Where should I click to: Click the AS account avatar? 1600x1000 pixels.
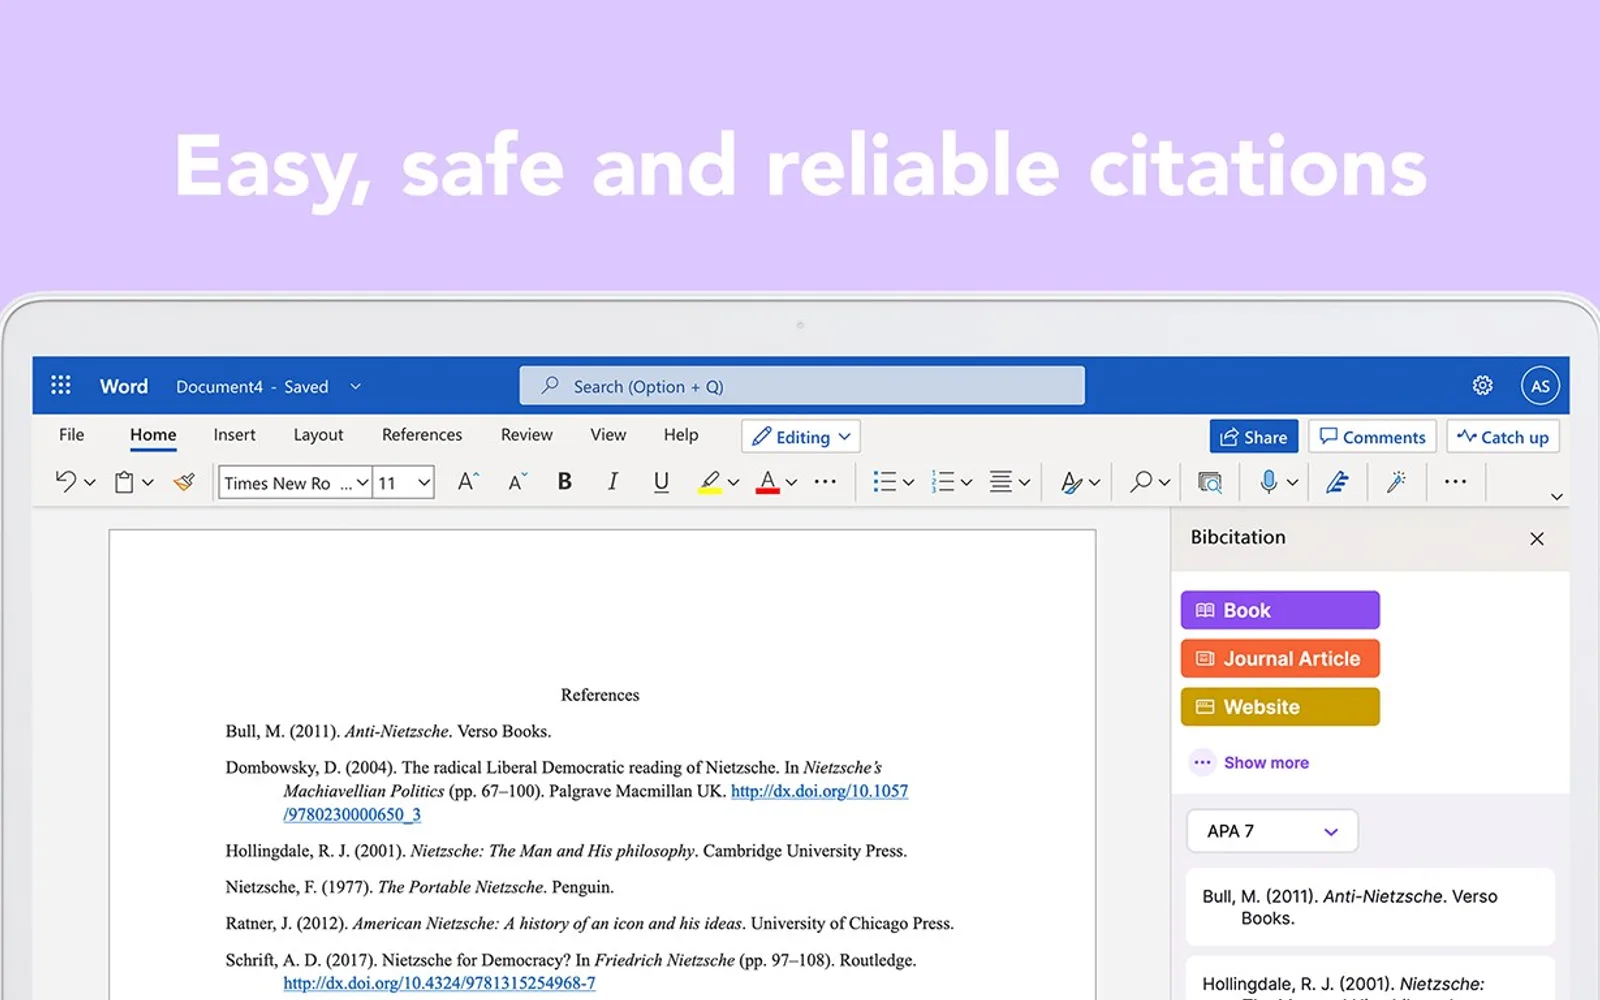(x=1540, y=385)
